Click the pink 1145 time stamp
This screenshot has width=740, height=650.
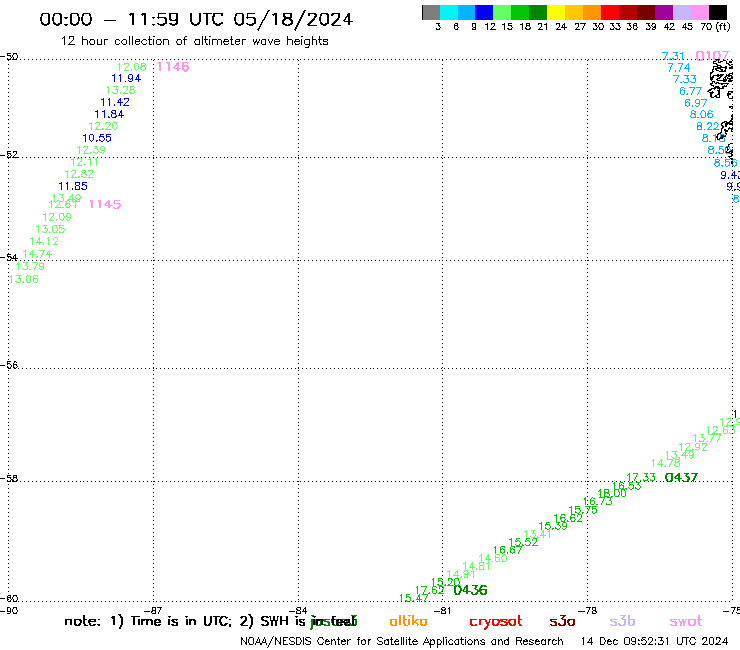click(105, 204)
